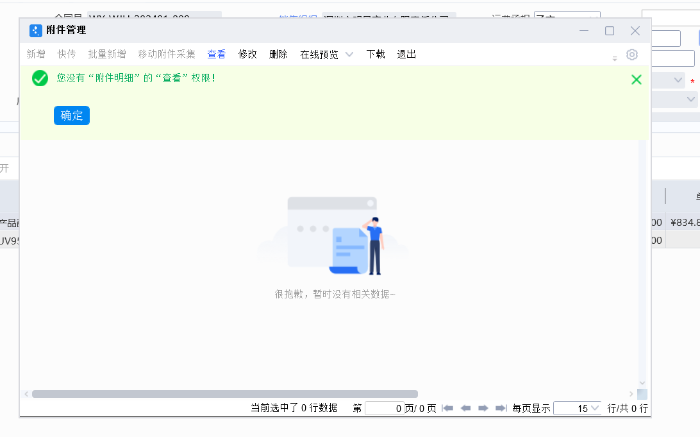Expand the 在线预览 dropdown menu
700x437 pixels.
(x=348, y=55)
